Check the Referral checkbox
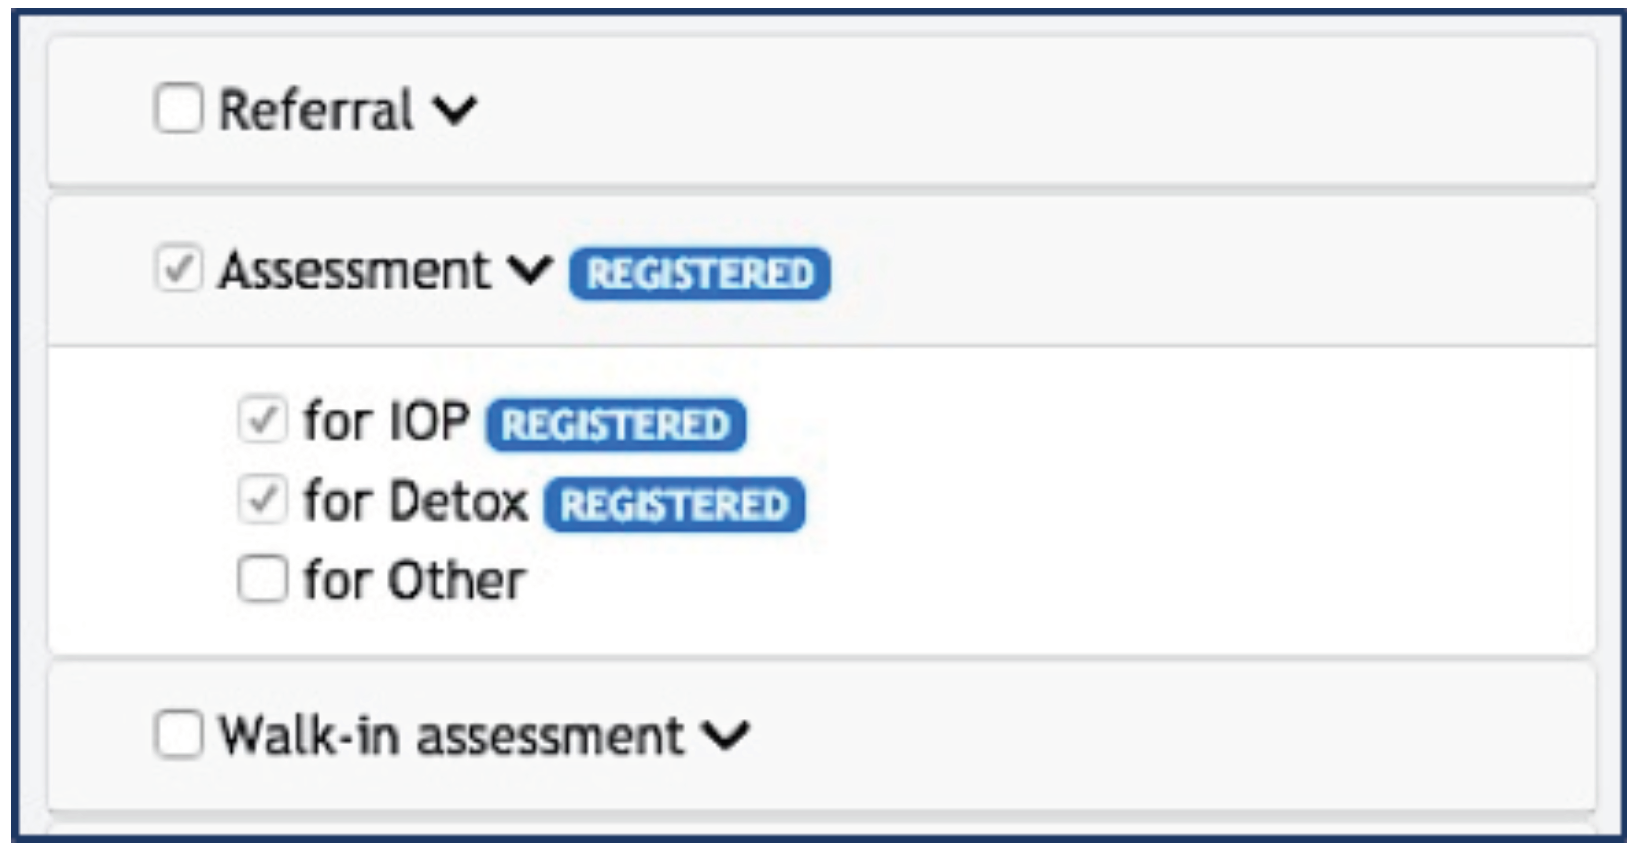Image resolution: width=1638 pixels, height=852 pixels. (179, 108)
